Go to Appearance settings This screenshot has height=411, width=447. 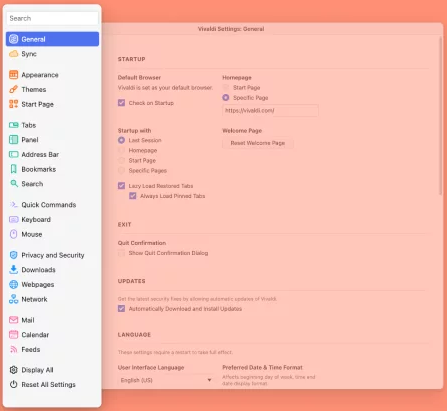point(52,75)
